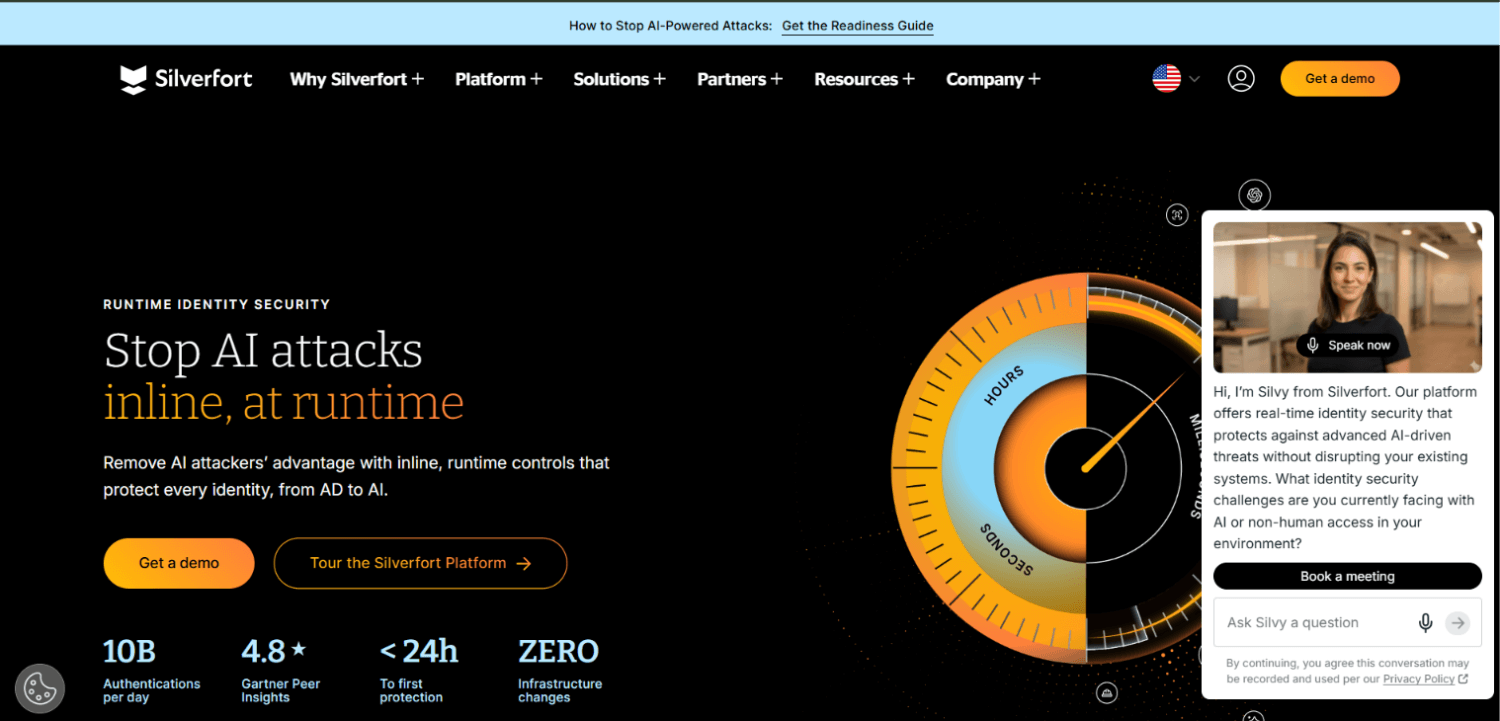Open Get the Readiness Guide link

tap(857, 26)
